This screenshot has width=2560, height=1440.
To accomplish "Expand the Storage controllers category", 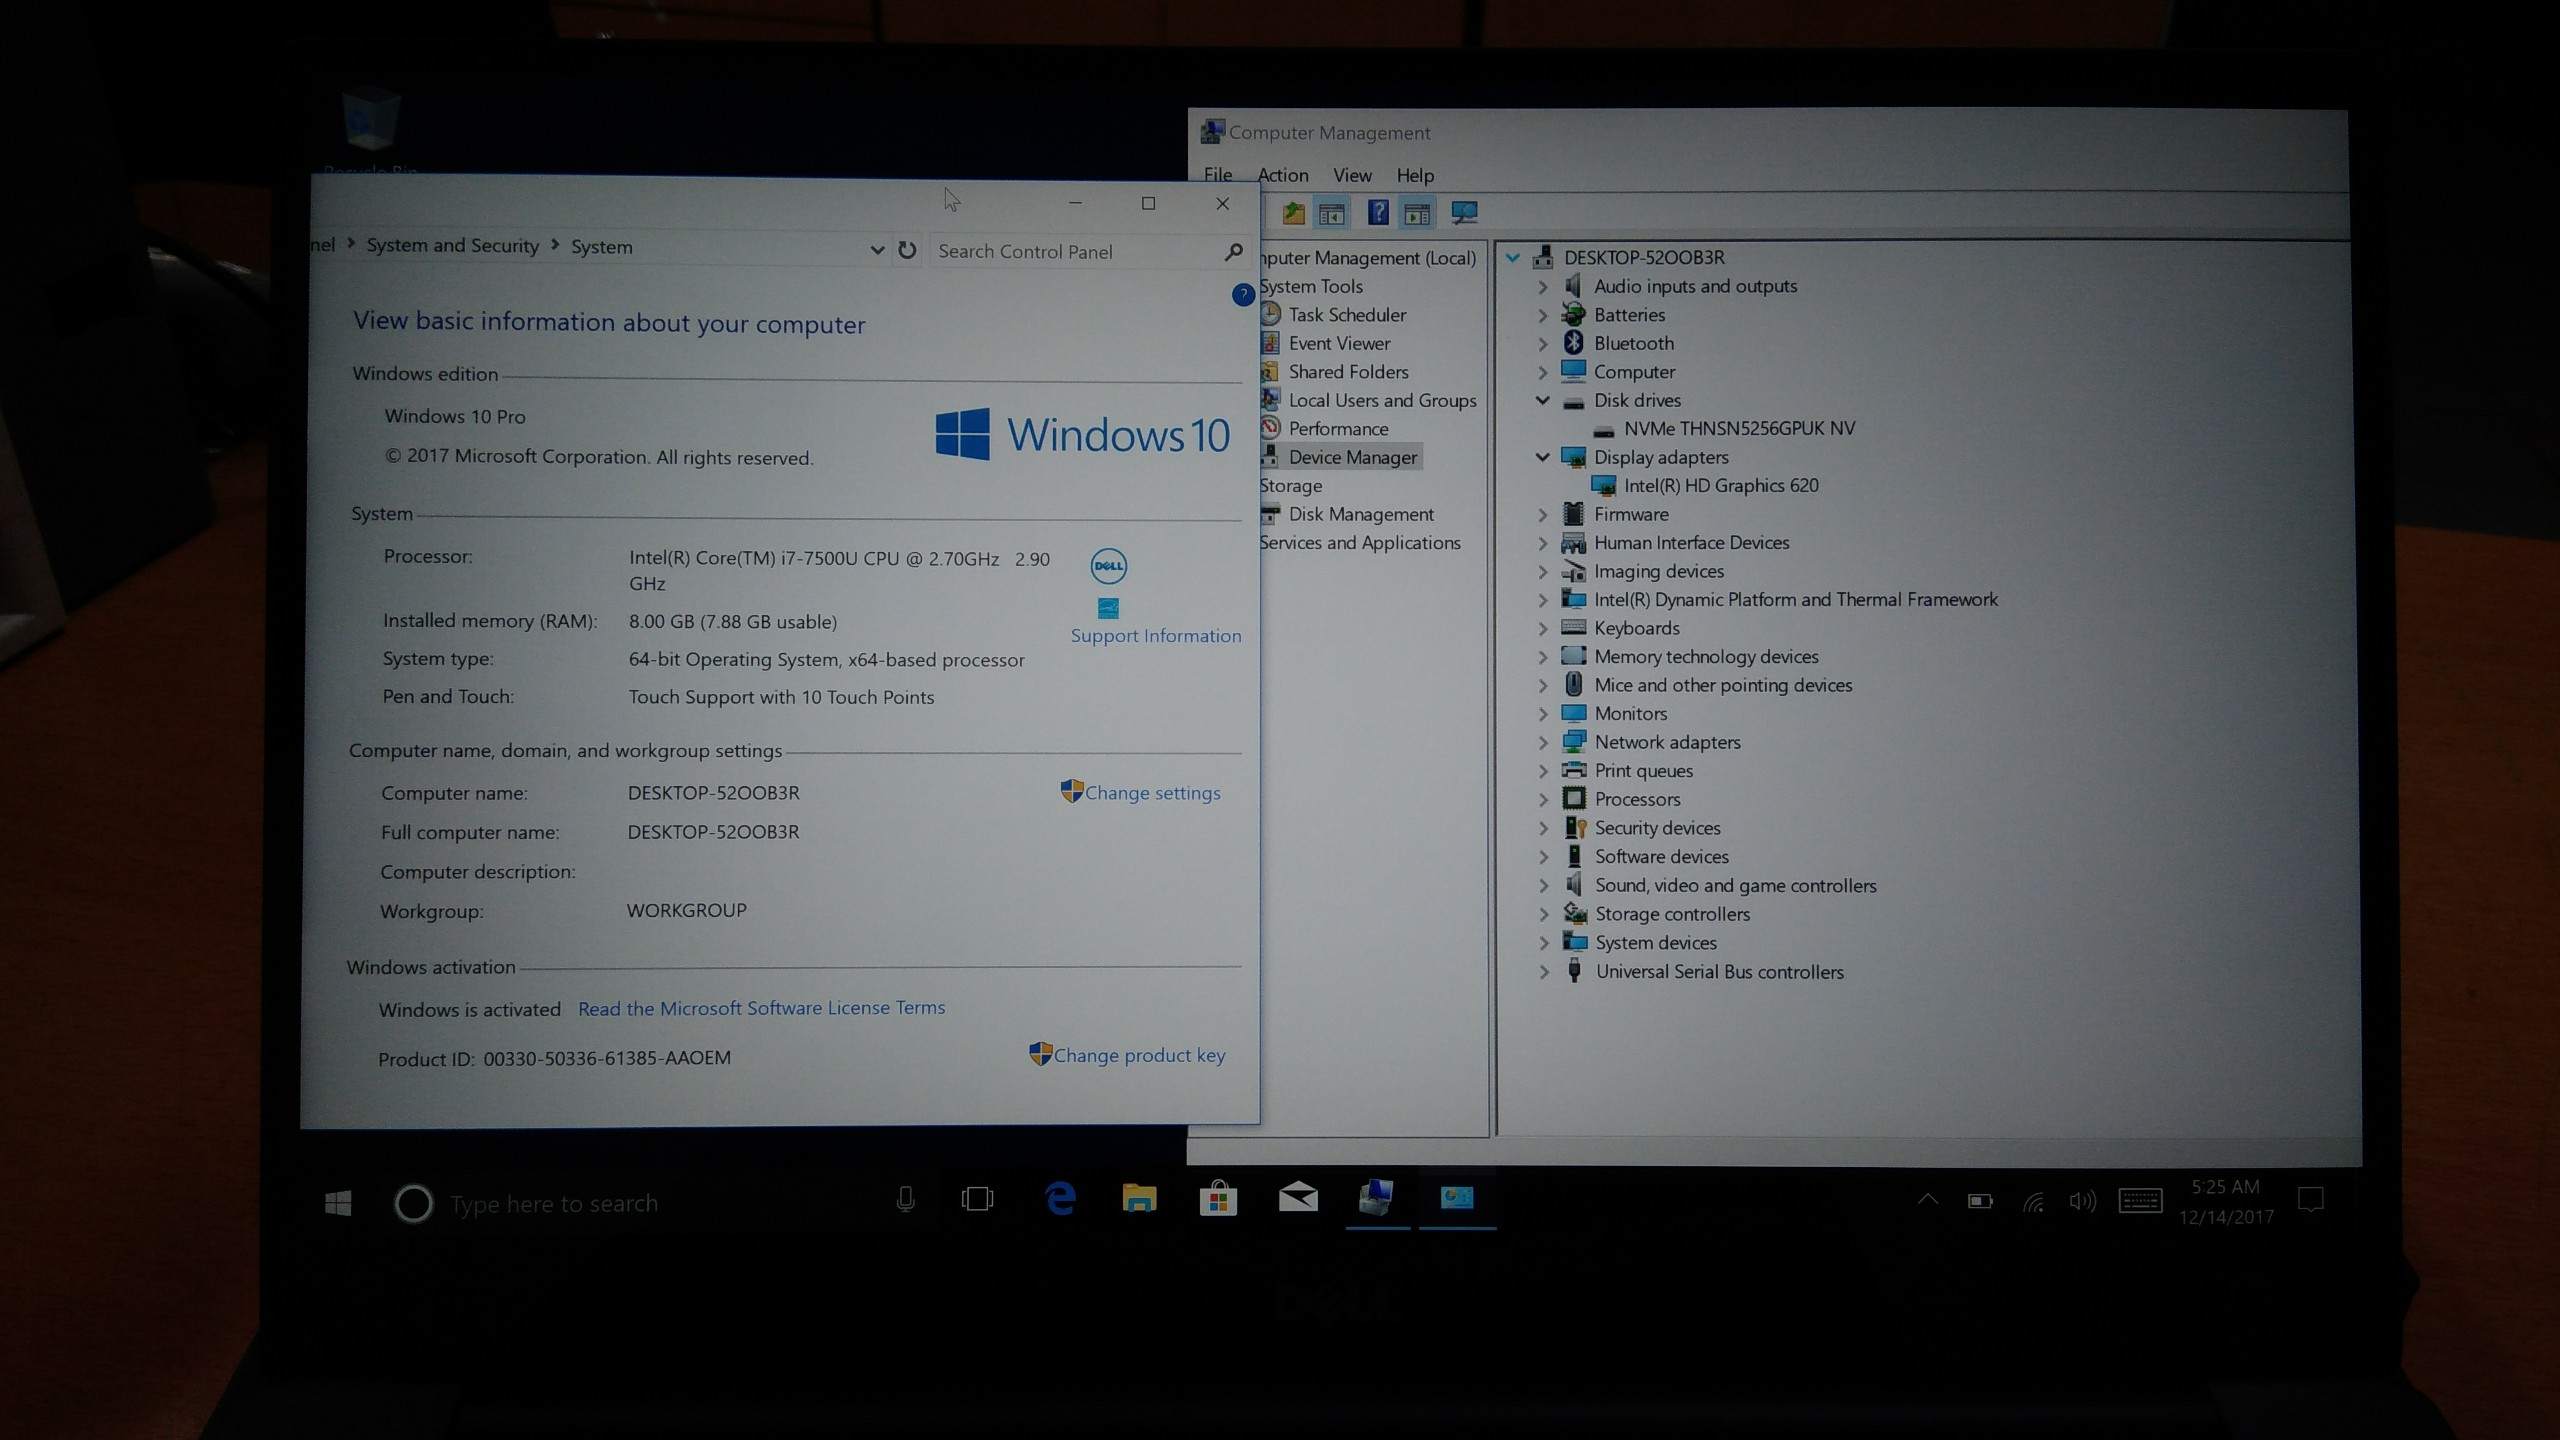I will [x=1543, y=914].
